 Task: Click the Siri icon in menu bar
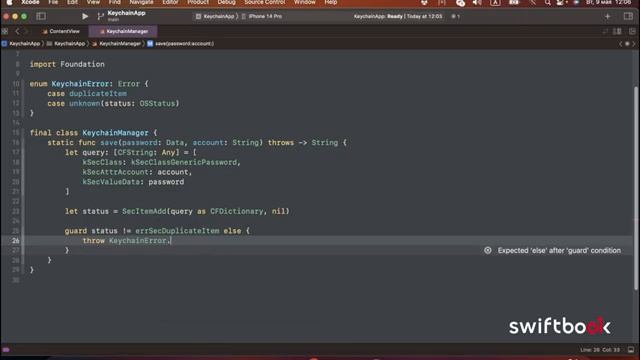576,2
